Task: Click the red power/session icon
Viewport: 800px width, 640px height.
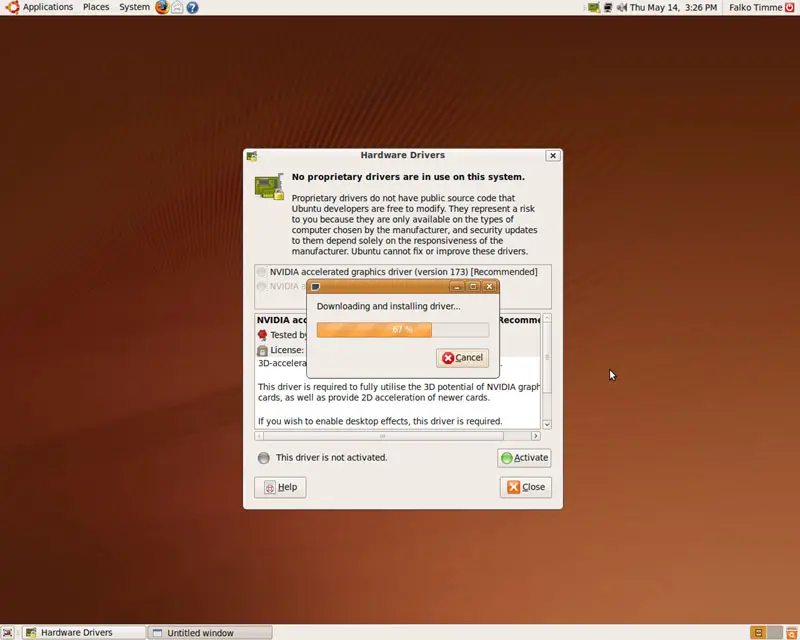Action: click(790, 7)
